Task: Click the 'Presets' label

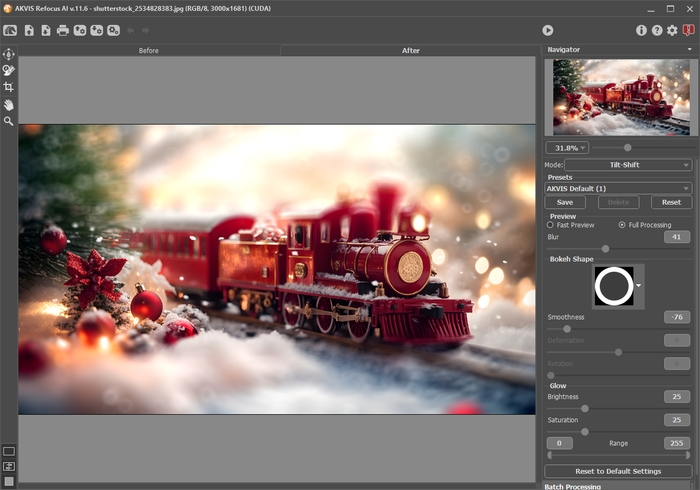Action: (560, 177)
